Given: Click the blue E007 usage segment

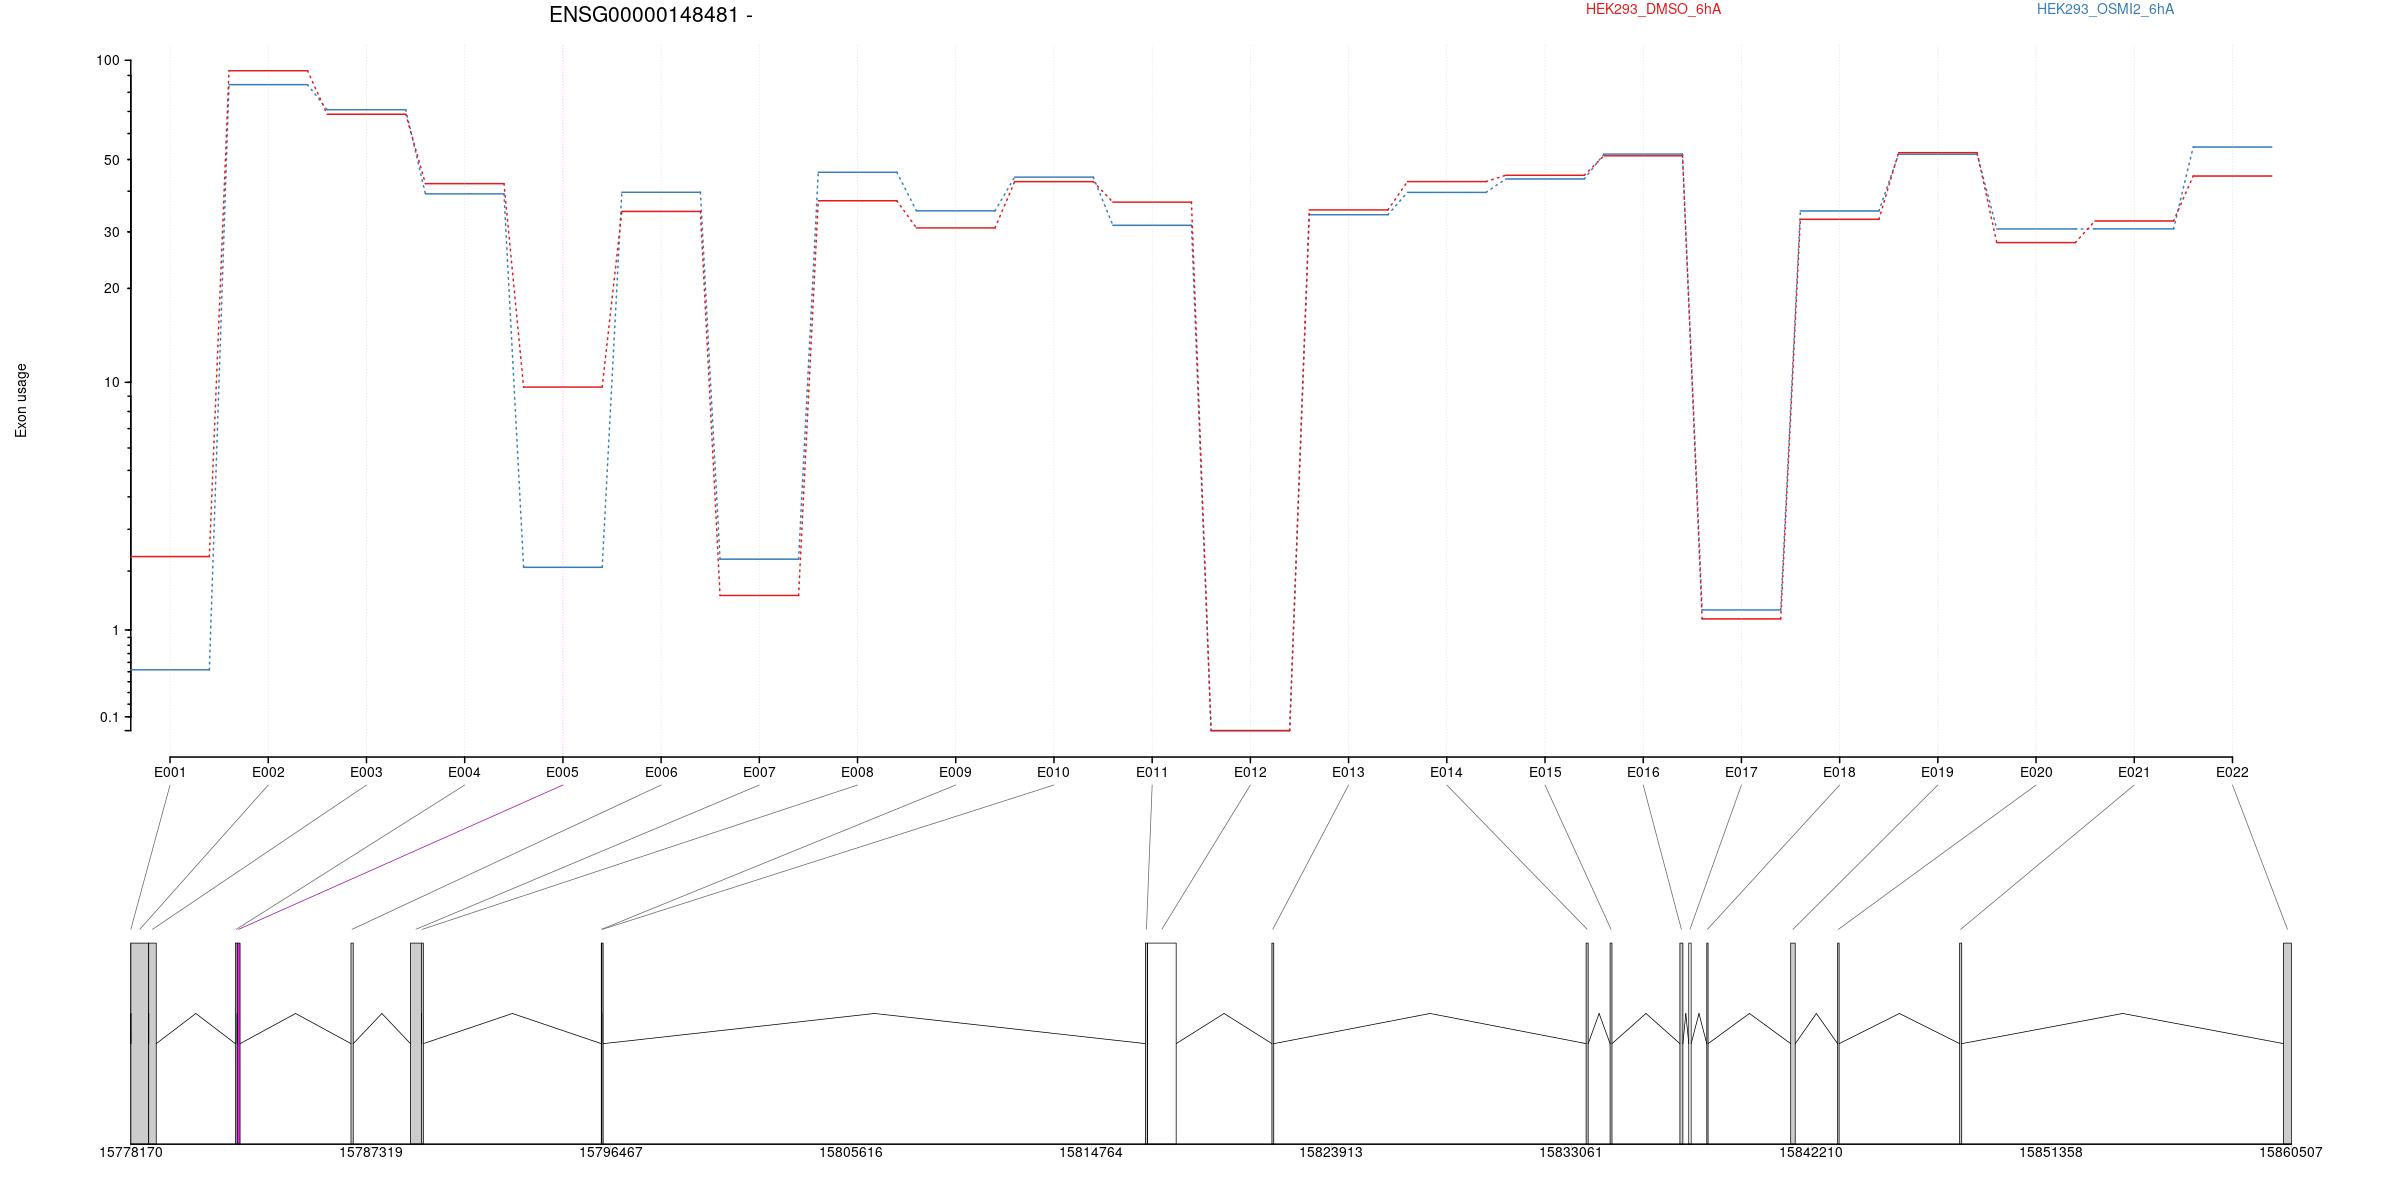Looking at the screenshot, I should (759, 559).
